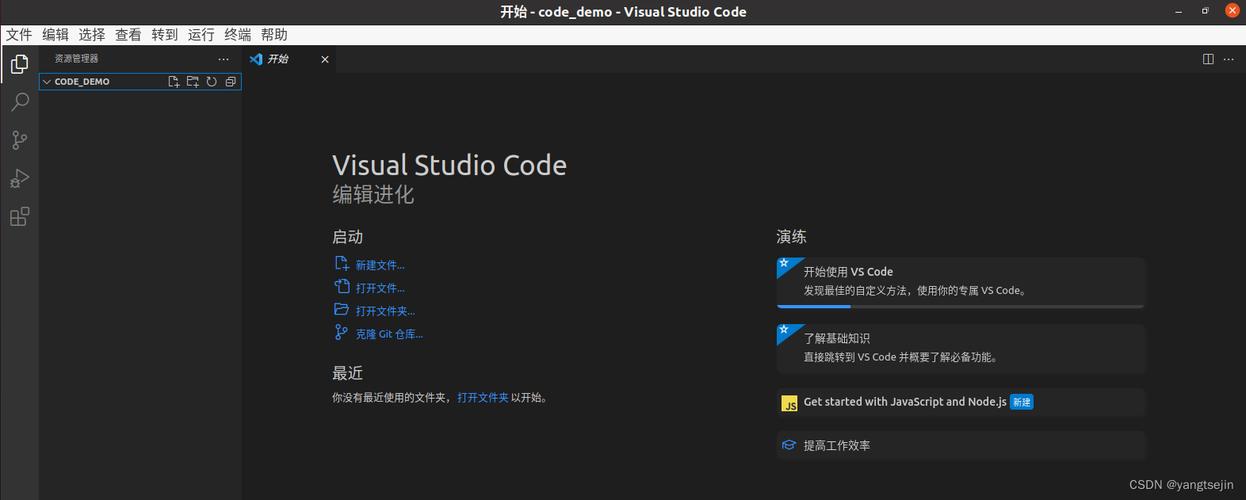Click the New File icon in CODE_DEMO header
This screenshot has height=500, width=1246.
[174, 82]
